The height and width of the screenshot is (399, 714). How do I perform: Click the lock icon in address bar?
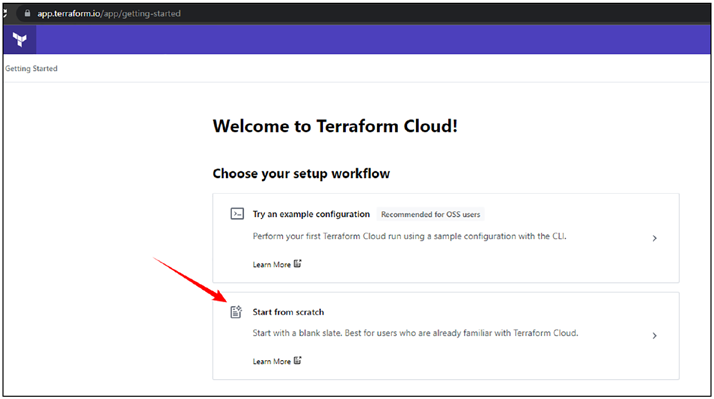click(x=27, y=13)
